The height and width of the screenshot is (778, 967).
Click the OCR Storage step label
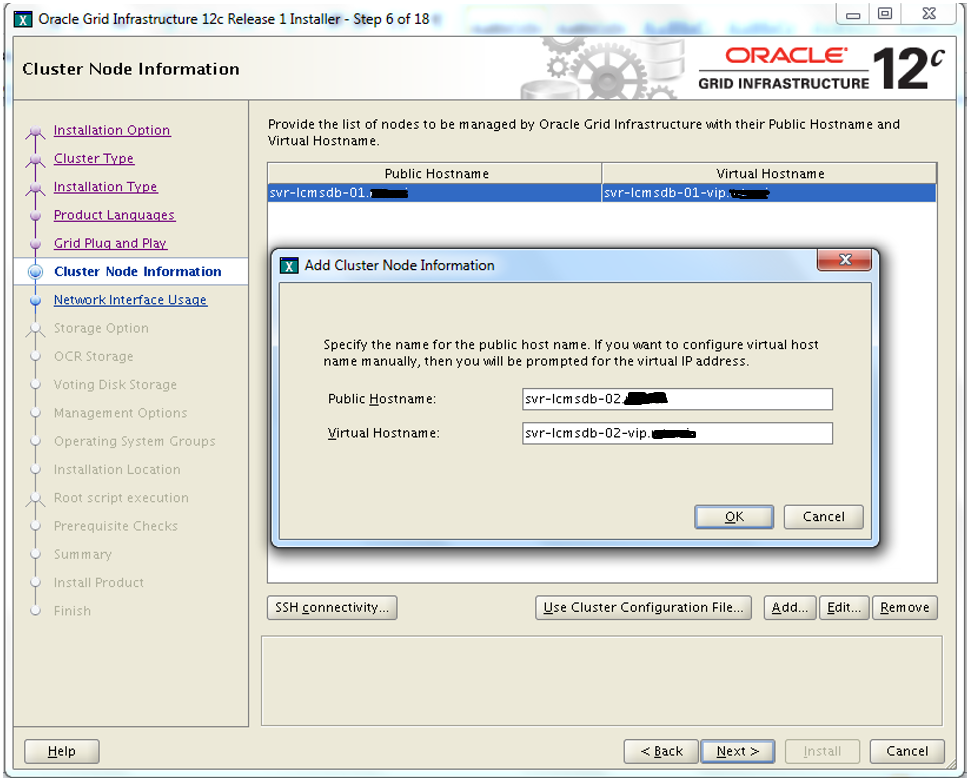click(x=93, y=356)
